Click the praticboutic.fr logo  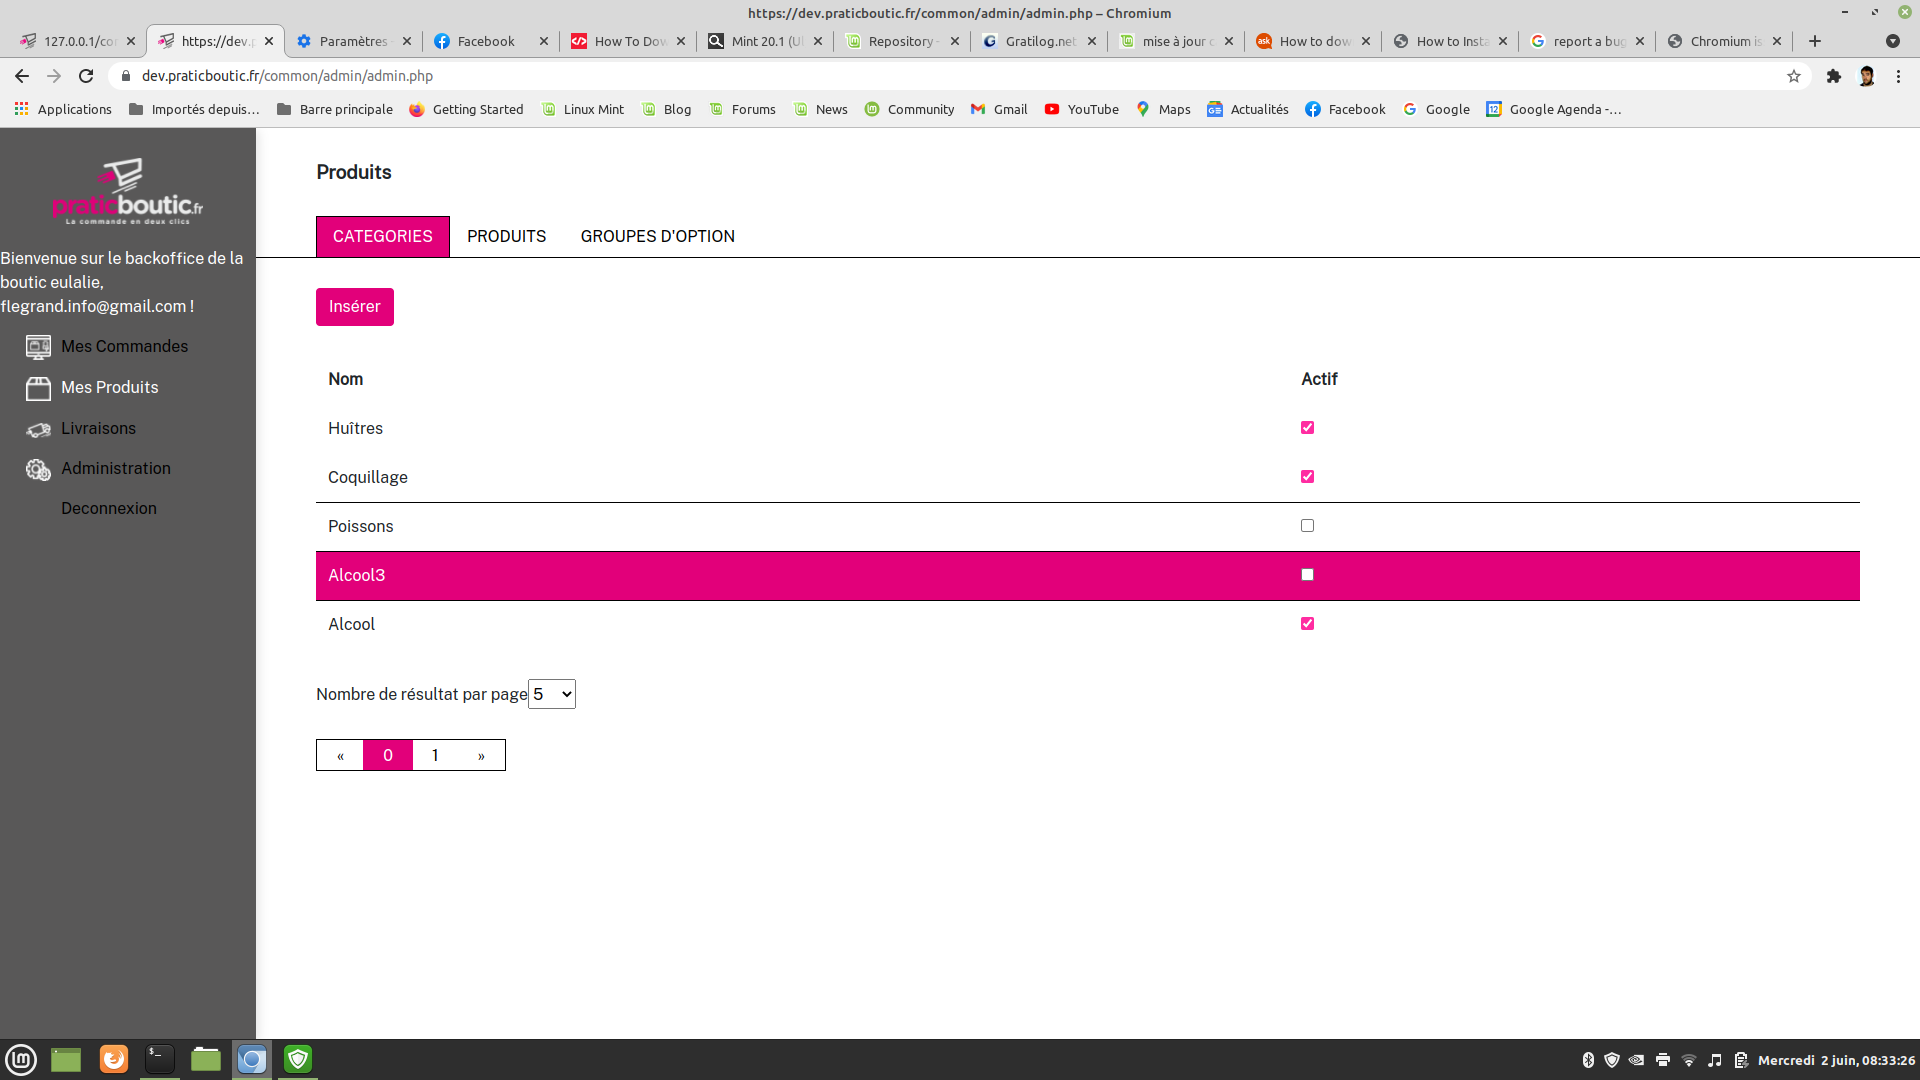pyautogui.click(x=128, y=192)
